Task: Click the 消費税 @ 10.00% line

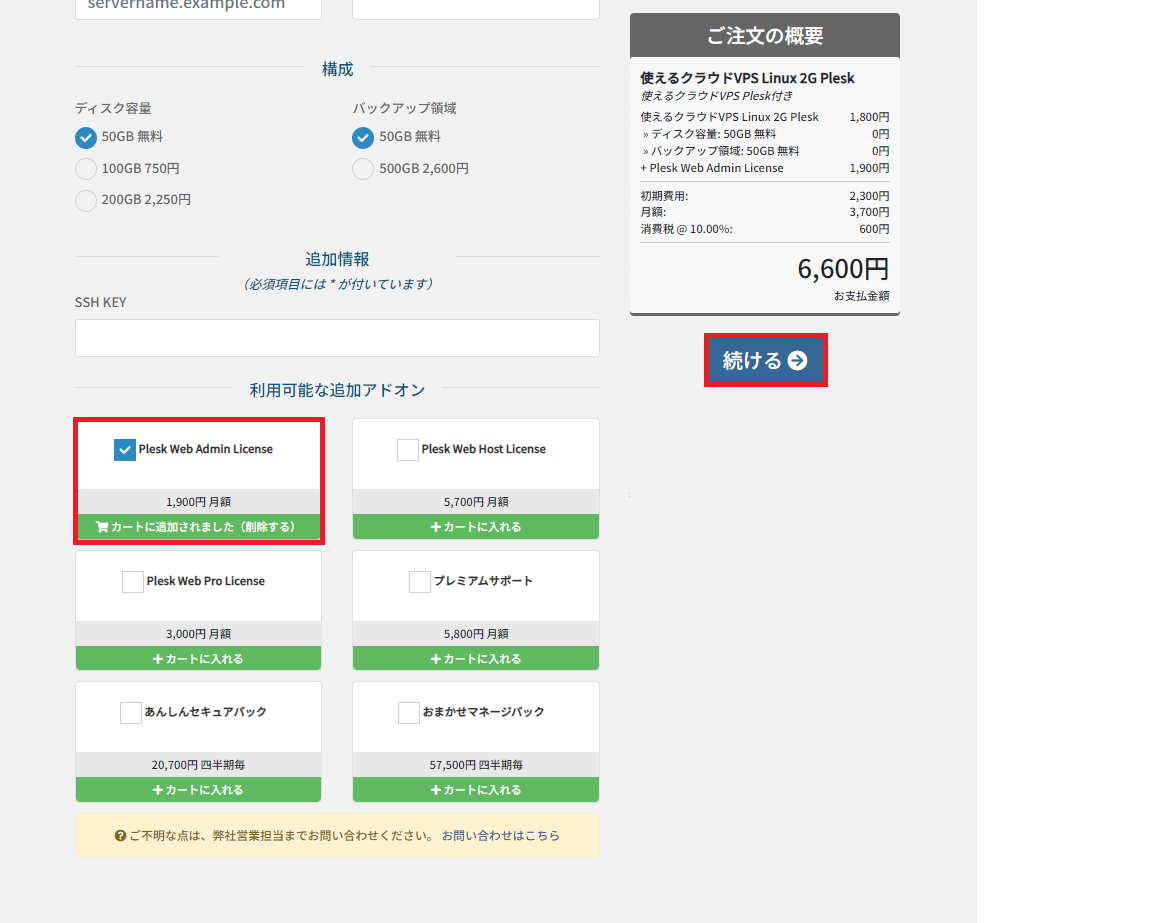Action: click(x=765, y=229)
